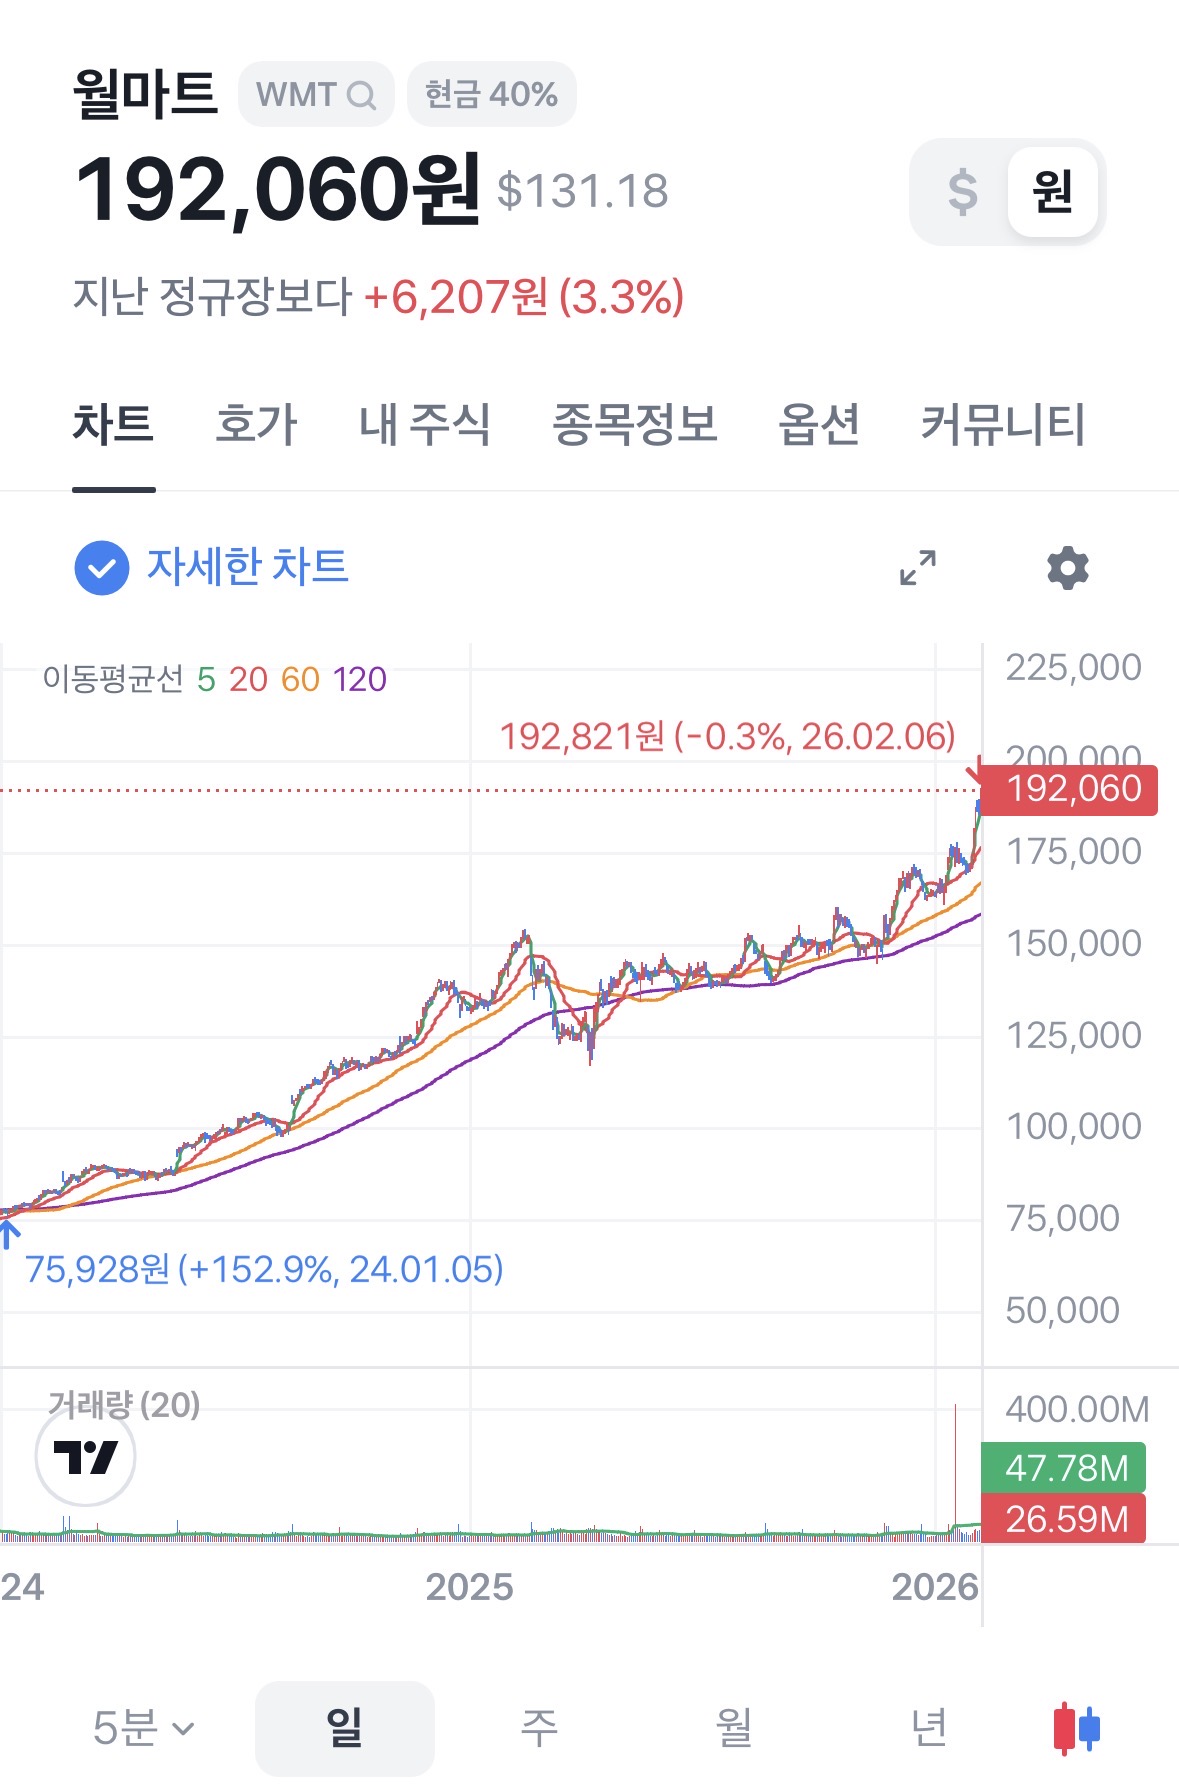The image size is (1179, 1791).
Task: Tap the blue low-price arrow marker
Action: click(9, 1235)
